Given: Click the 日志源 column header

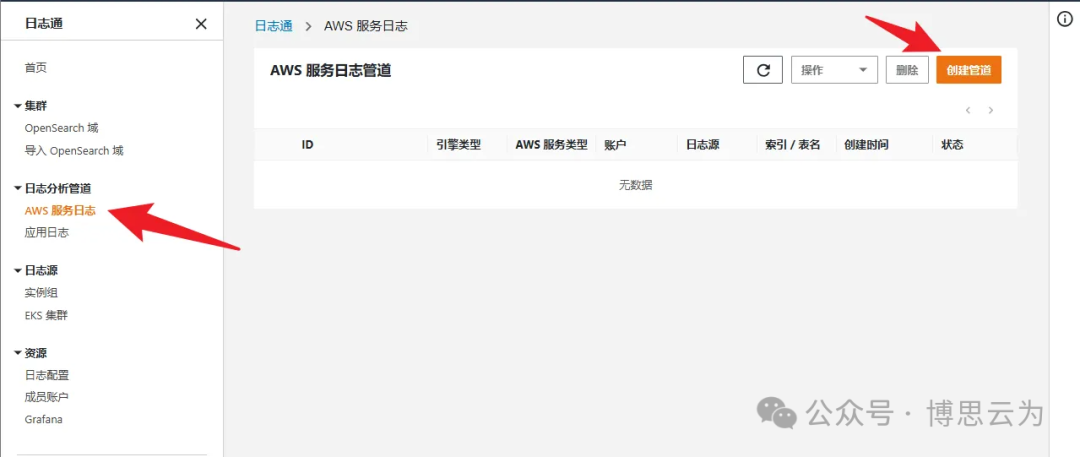Looking at the screenshot, I should pos(703,145).
